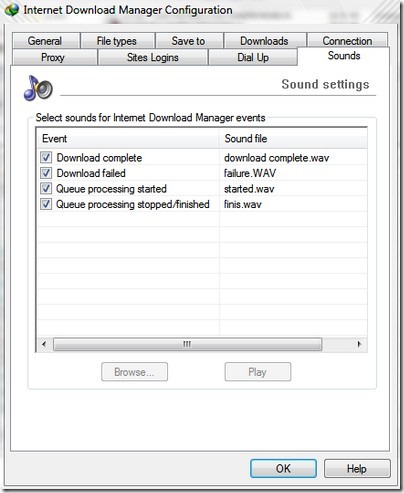
Task: Toggle the Queue processing stopped/finished checkbox
Action: tap(46, 204)
